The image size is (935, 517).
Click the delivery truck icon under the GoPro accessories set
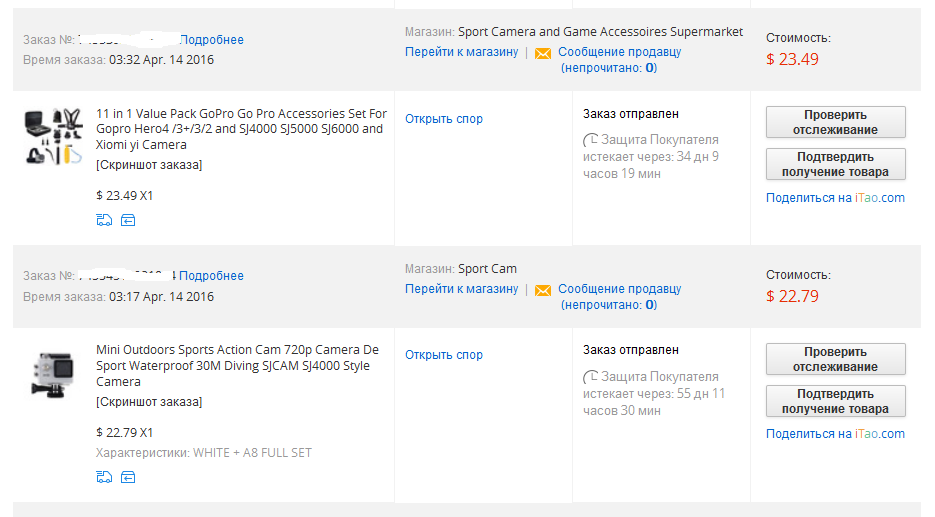[104, 220]
